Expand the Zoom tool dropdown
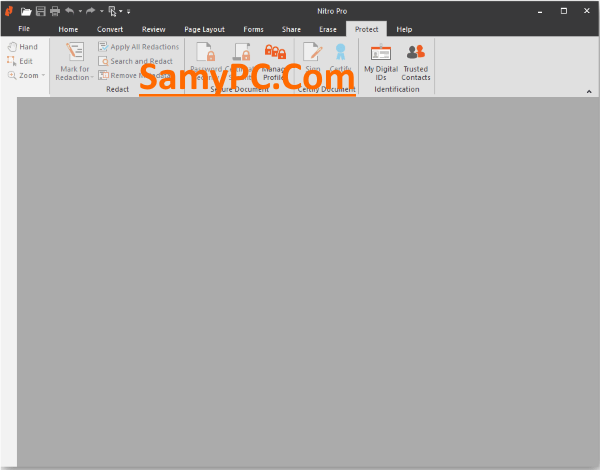 pos(43,75)
